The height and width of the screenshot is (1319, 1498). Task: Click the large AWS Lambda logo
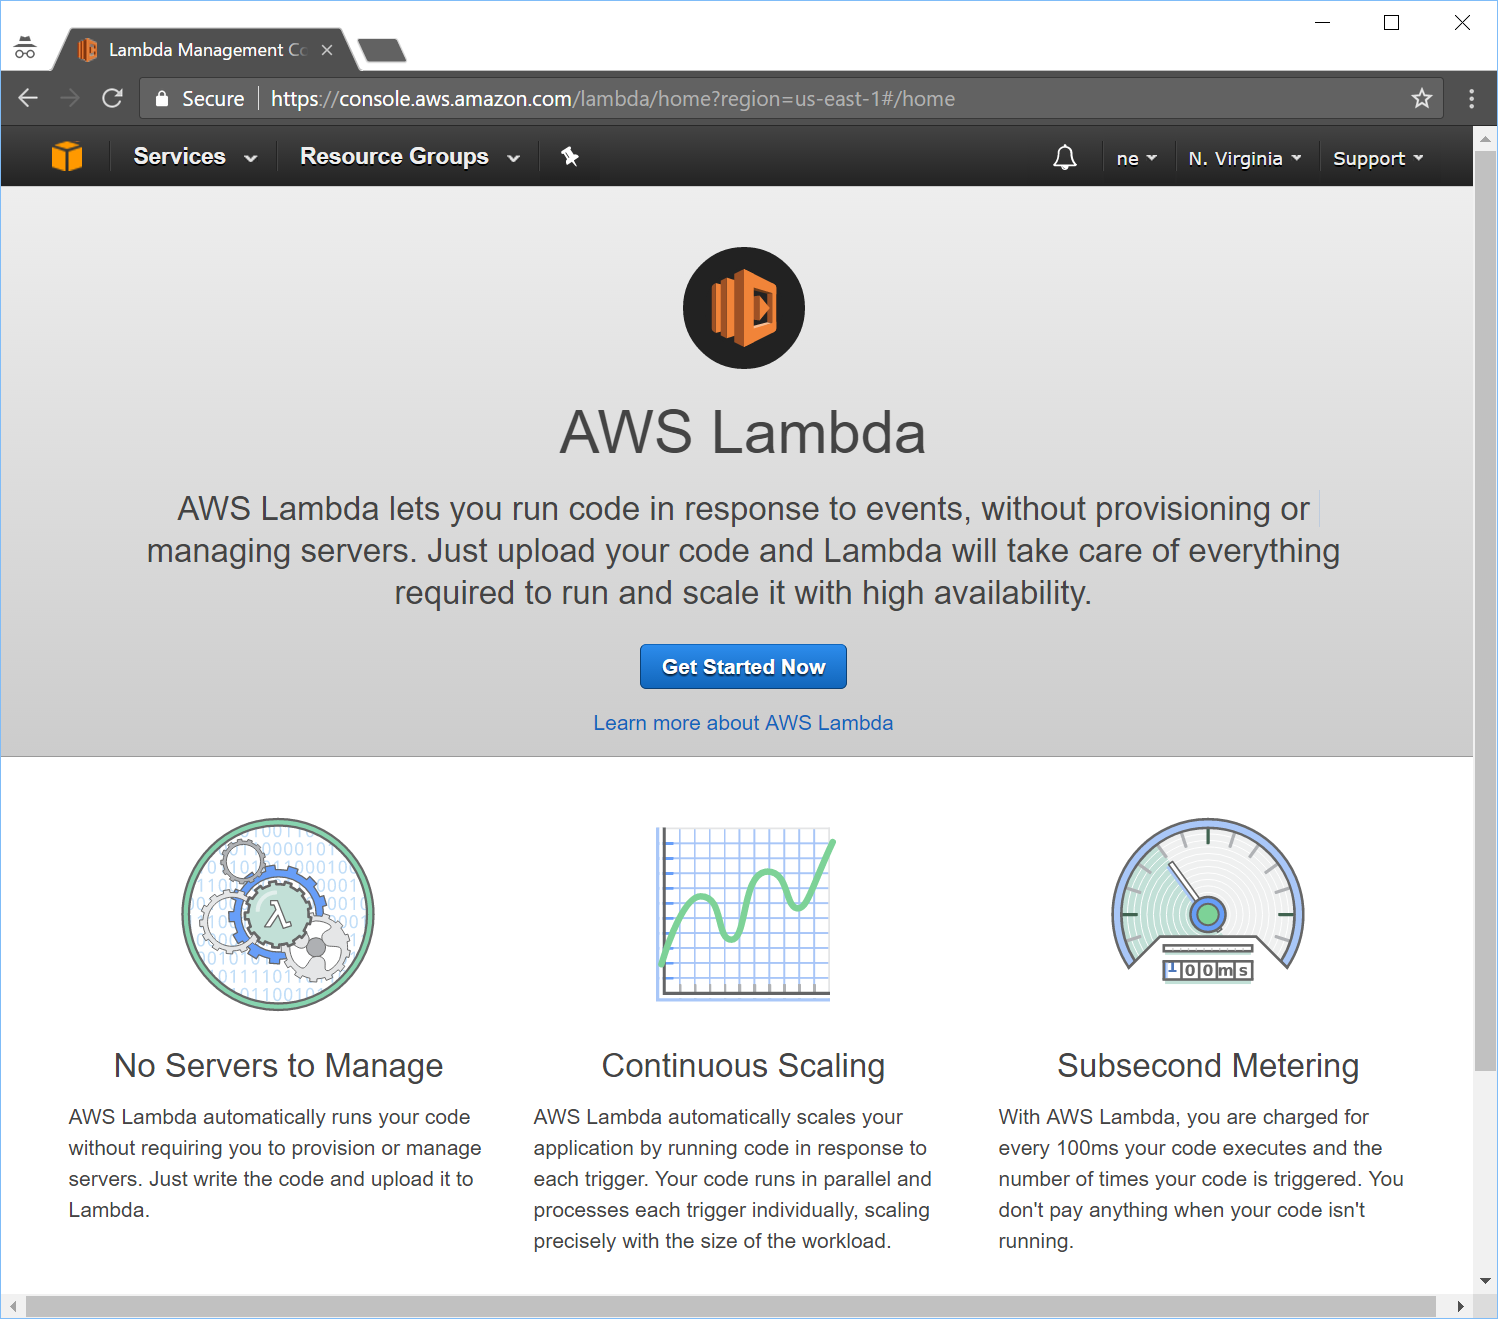click(743, 308)
